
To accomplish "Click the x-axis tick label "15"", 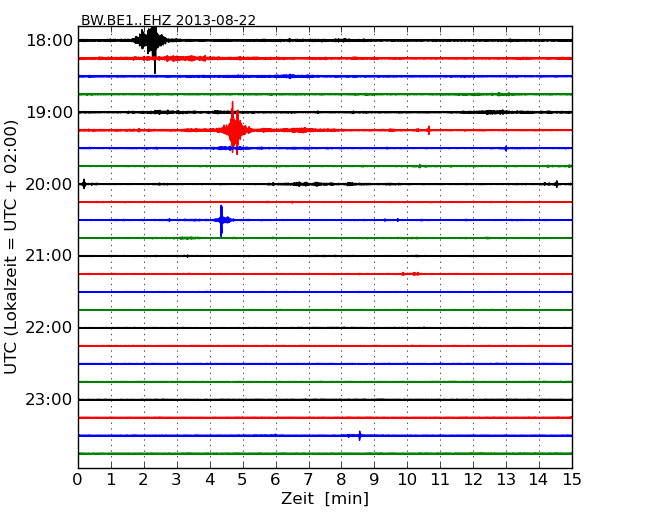I will tap(572, 480).
